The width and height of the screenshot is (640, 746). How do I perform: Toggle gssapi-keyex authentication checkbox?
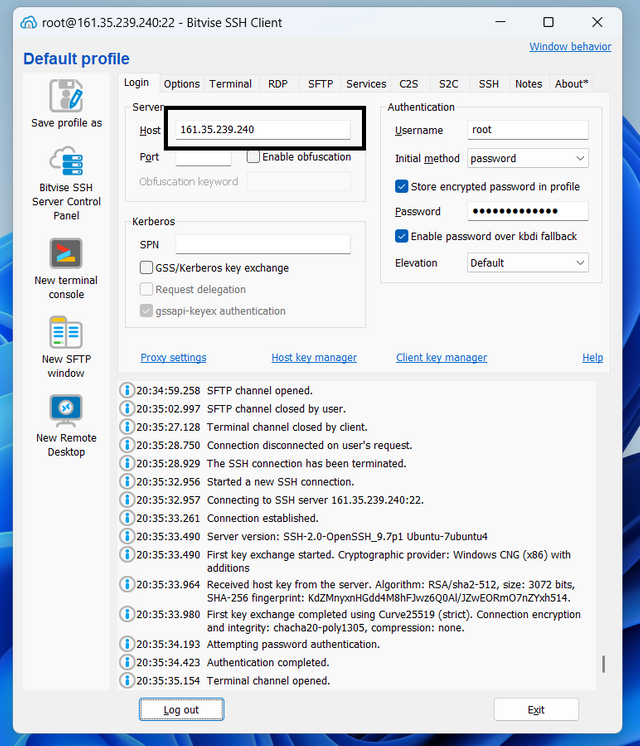146,311
